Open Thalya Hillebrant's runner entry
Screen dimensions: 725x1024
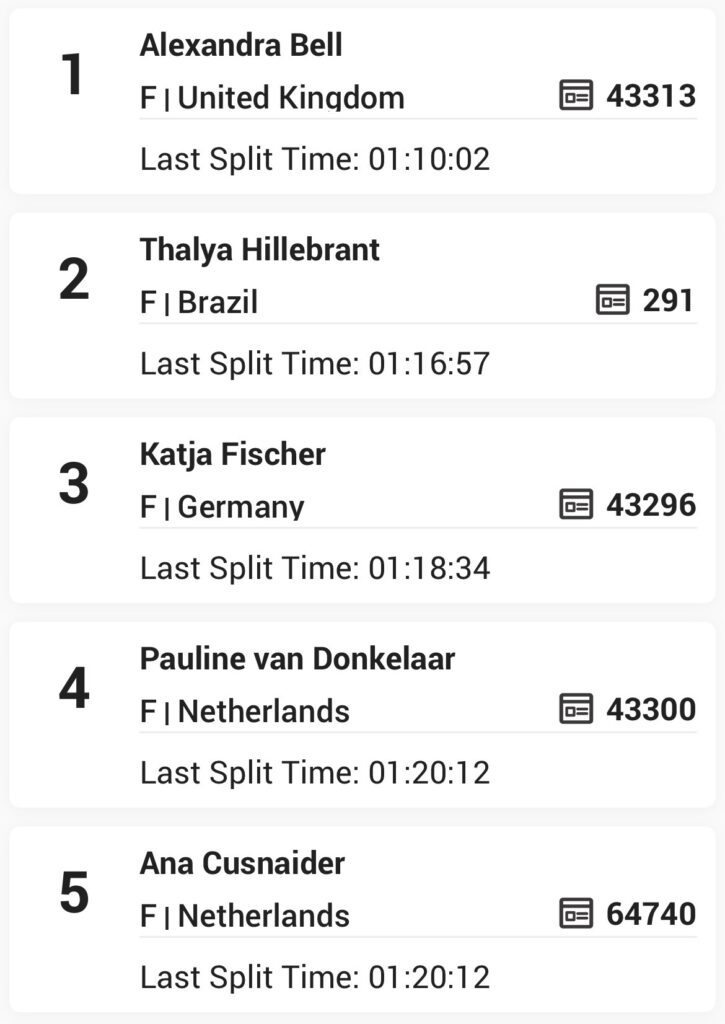[259, 249]
